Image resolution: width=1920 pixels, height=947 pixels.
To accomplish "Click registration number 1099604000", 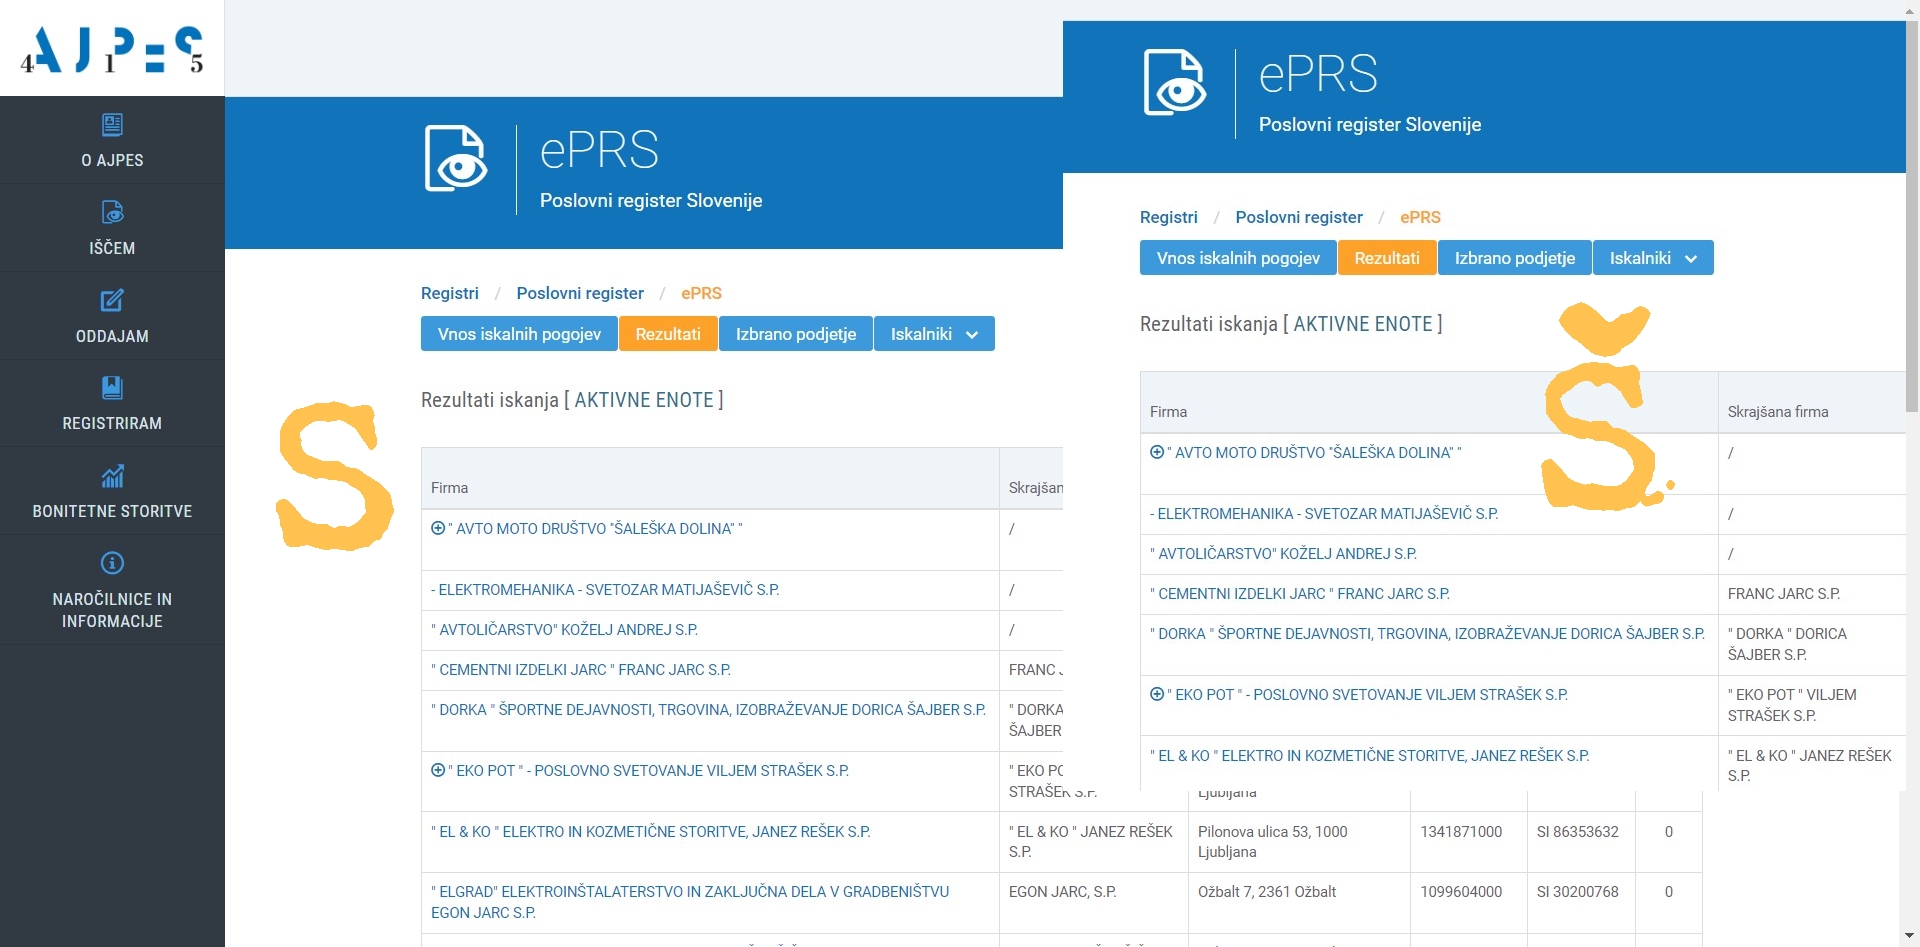I will [1461, 892].
